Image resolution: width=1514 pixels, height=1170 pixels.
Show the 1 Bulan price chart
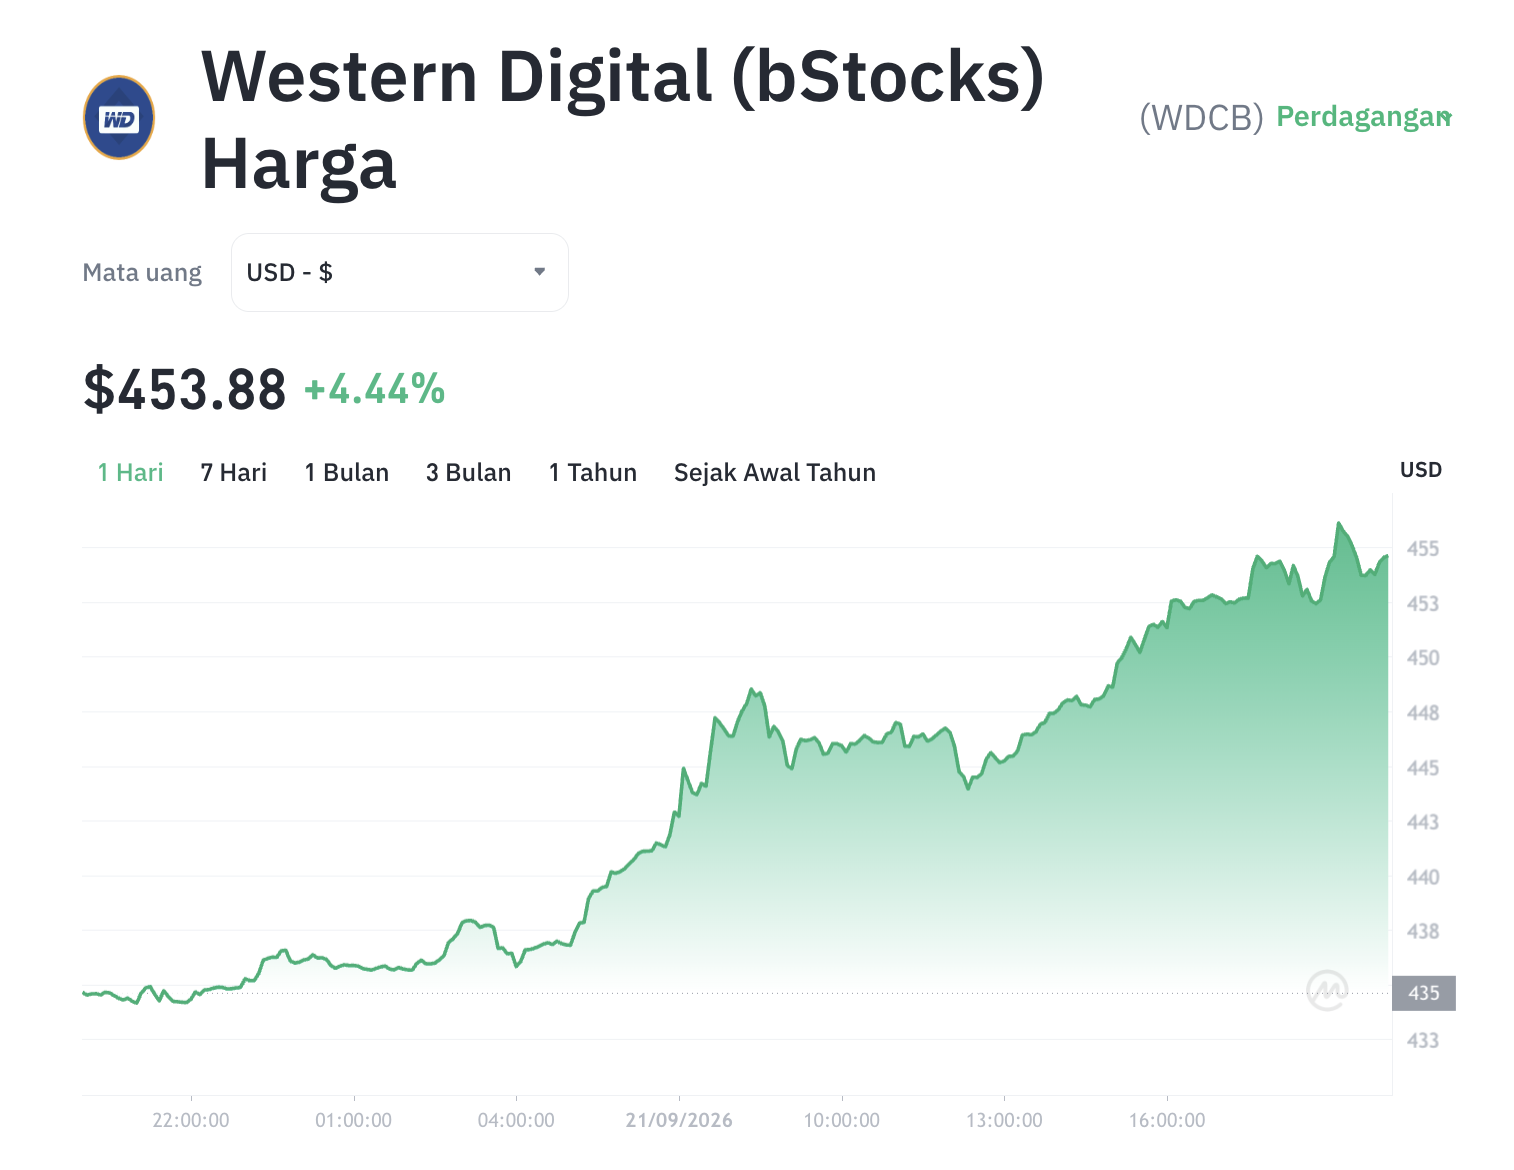pos(346,472)
